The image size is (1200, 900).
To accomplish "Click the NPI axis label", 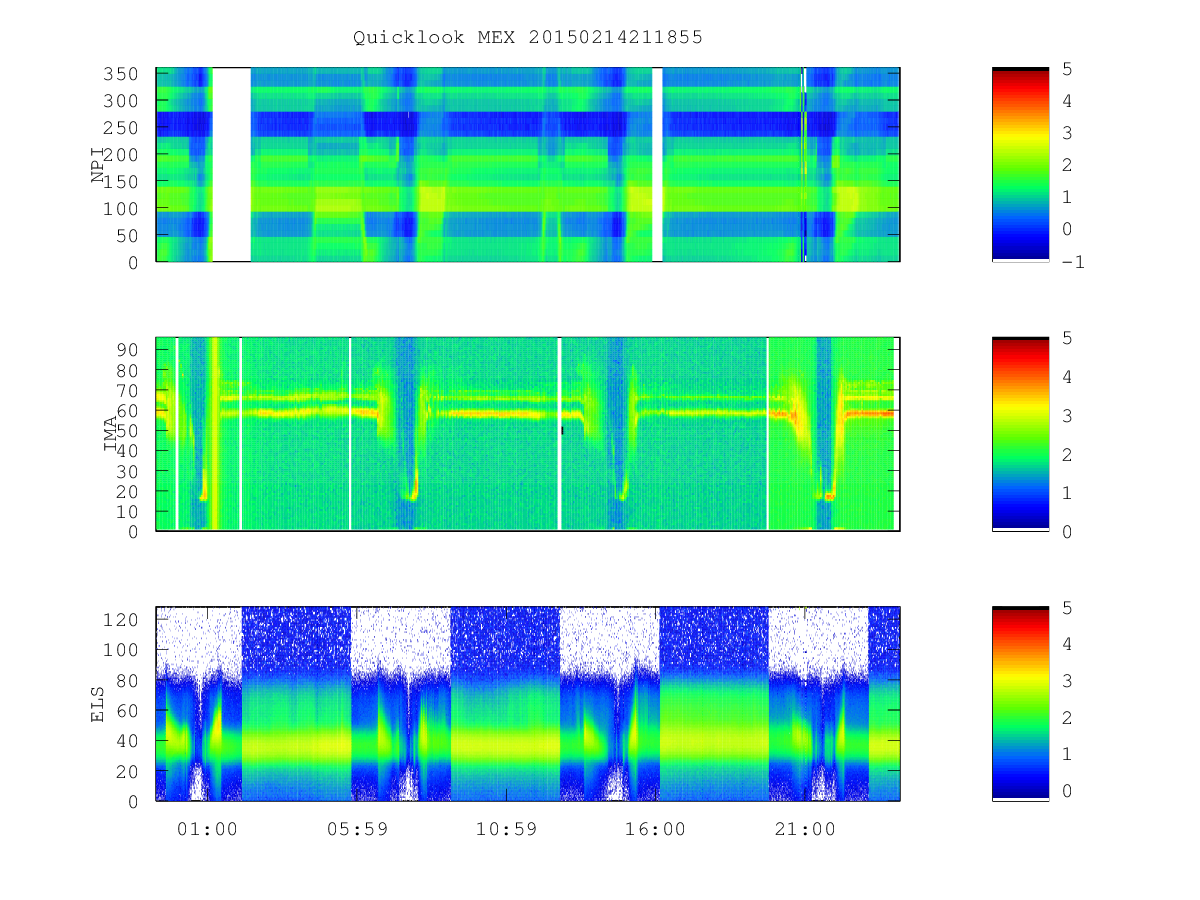I will coord(98,165).
